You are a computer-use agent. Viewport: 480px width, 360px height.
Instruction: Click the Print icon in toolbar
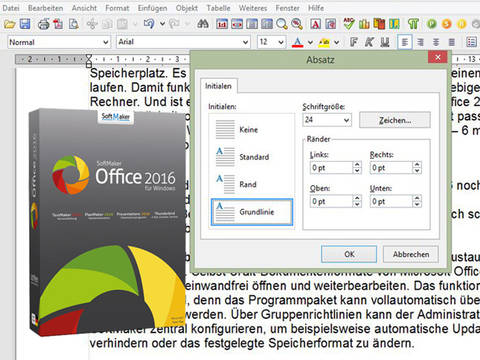coord(43,24)
